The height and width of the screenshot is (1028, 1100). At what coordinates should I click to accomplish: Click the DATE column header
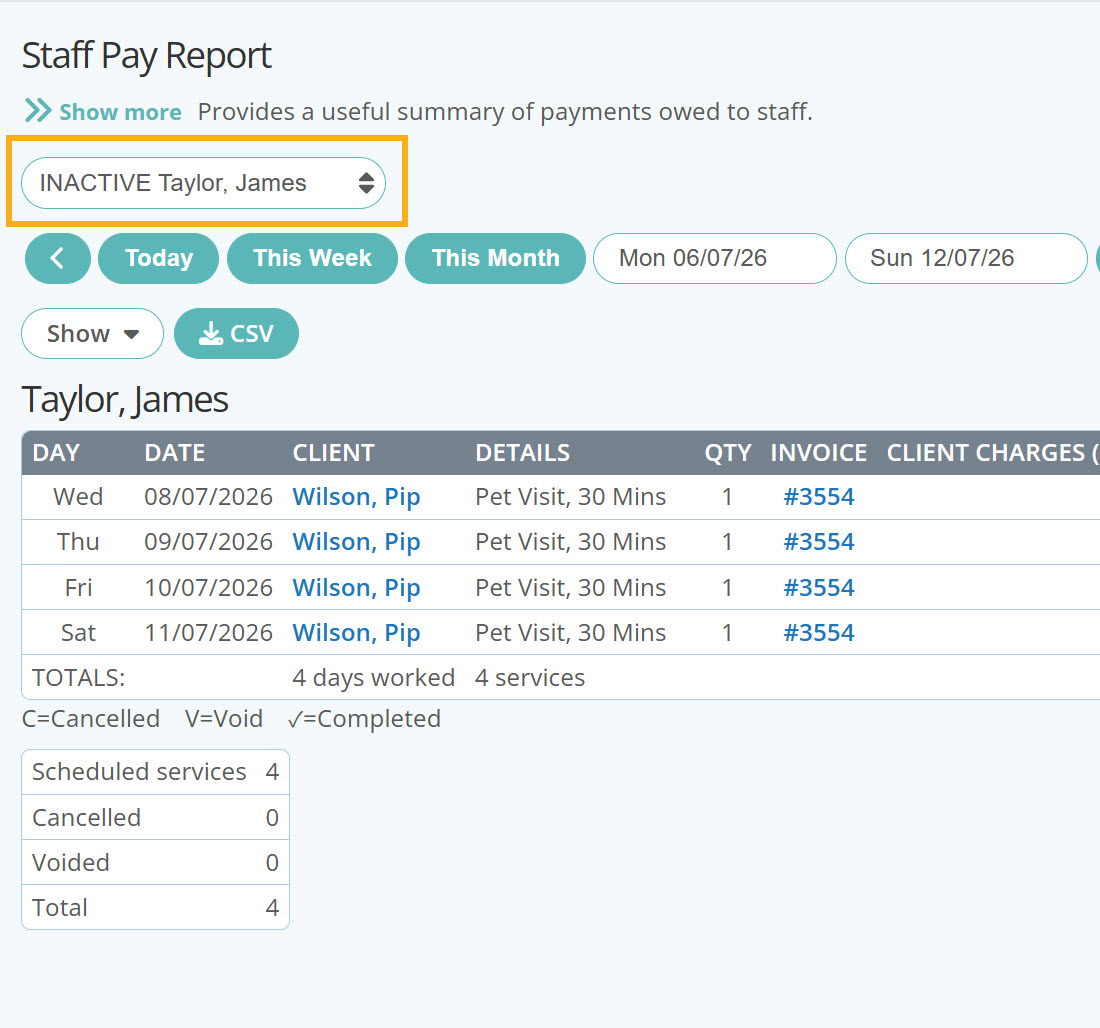click(175, 453)
